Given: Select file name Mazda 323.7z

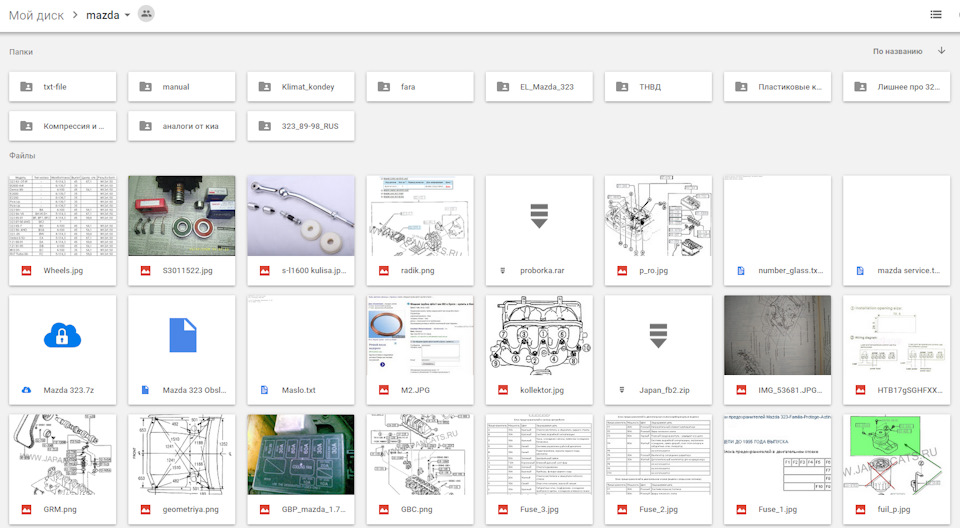Looking at the screenshot, I should 69,390.
